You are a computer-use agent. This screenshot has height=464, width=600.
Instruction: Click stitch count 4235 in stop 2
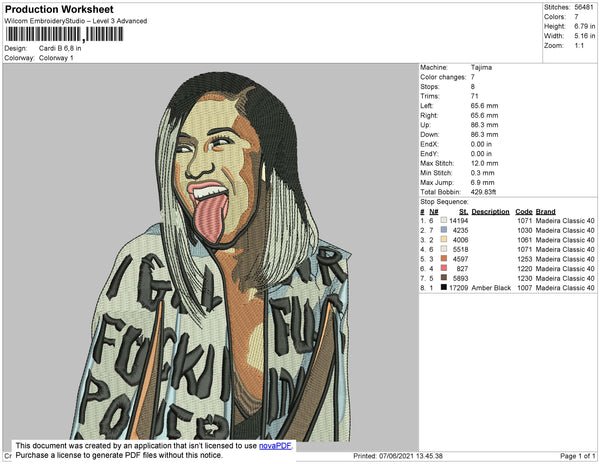click(x=460, y=230)
